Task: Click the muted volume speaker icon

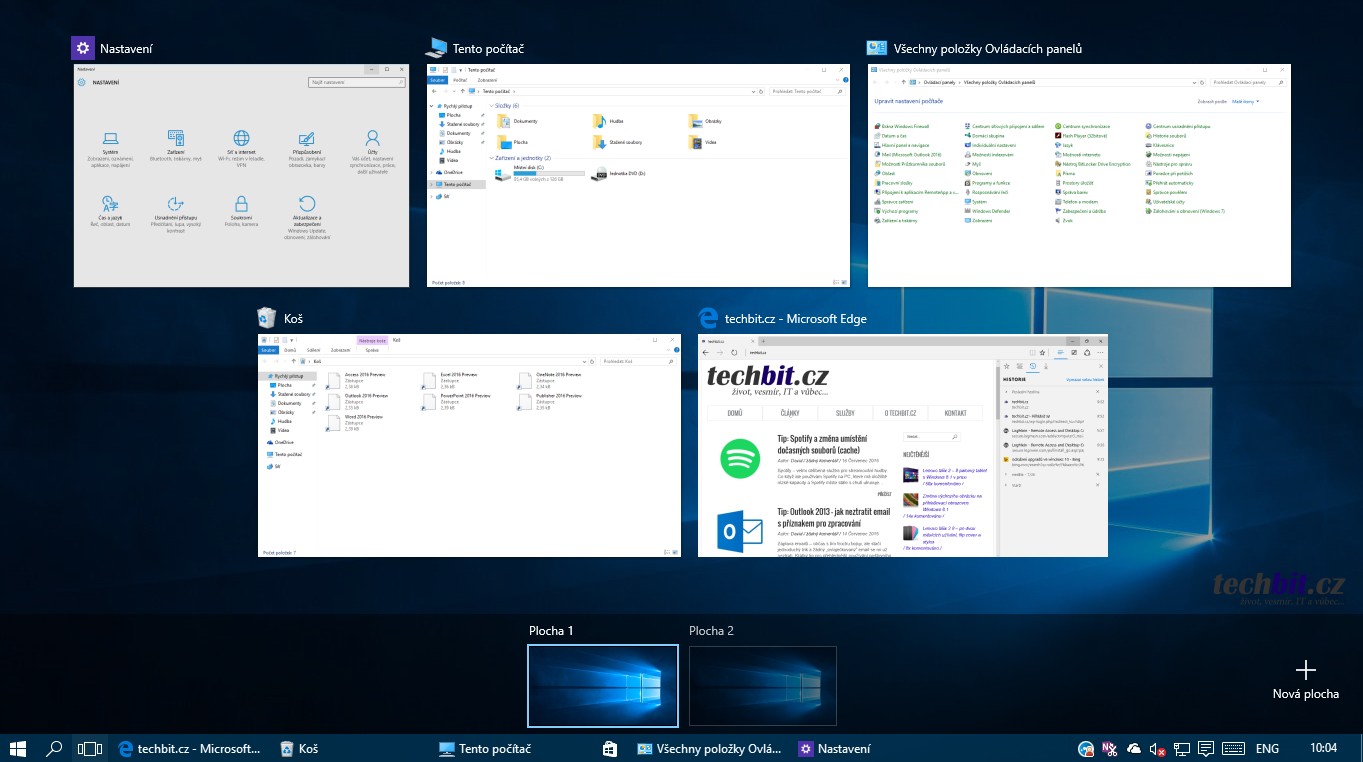Action: (1157, 748)
